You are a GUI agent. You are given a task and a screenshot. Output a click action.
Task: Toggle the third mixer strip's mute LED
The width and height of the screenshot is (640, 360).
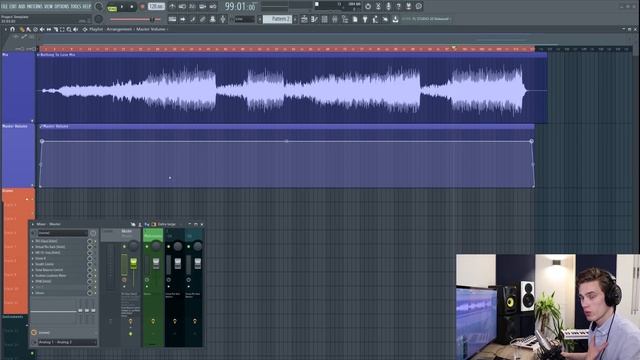pyautogui.click(x=169, y=247)
